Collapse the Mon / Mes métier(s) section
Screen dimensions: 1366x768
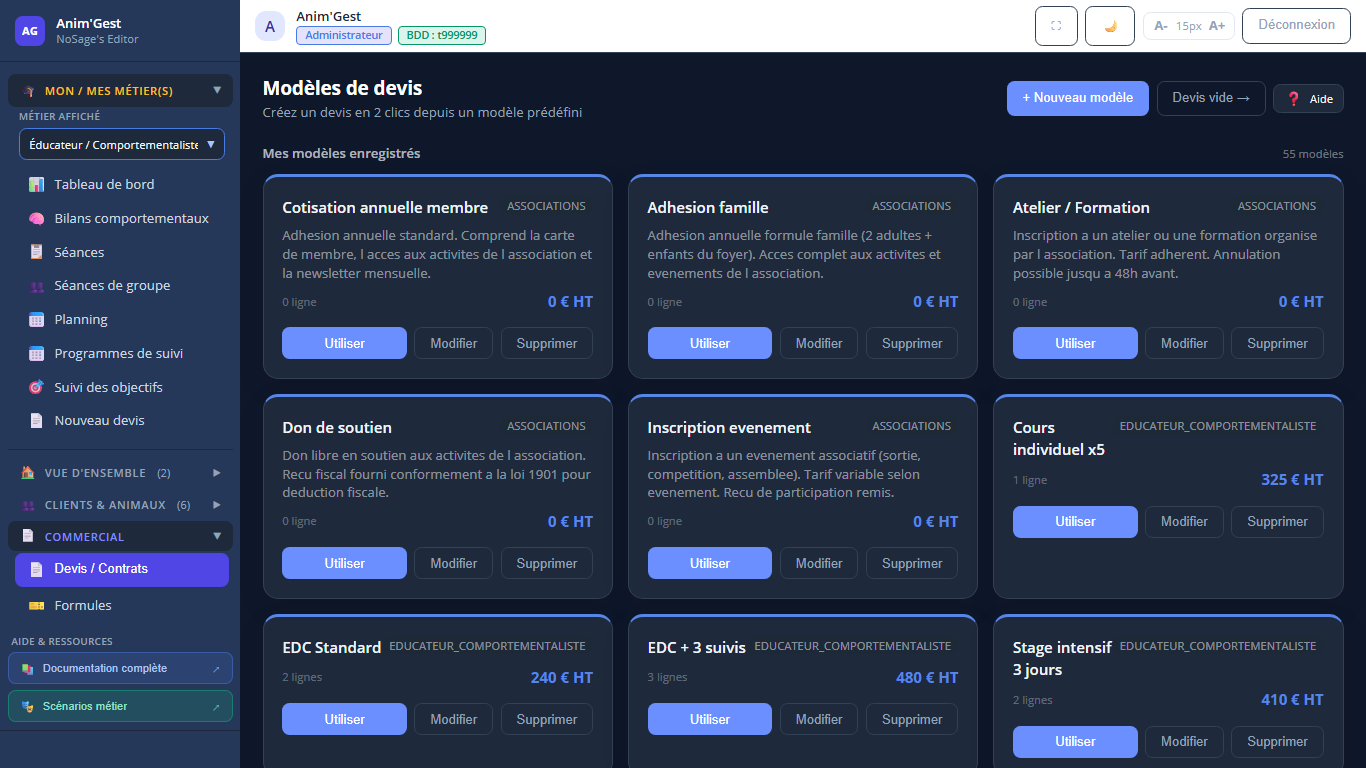coord(120,91)
